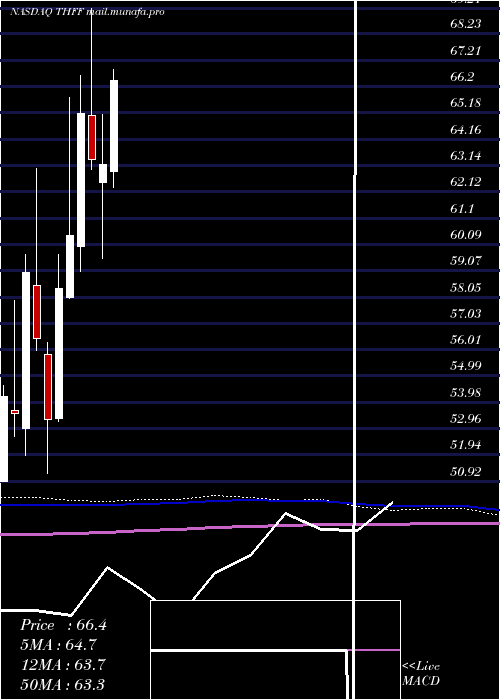Image resolution: width=500 pixels, height=700 pixels.
Task: Click the 60.09 price axis label
Action: (x=466, y=234)
